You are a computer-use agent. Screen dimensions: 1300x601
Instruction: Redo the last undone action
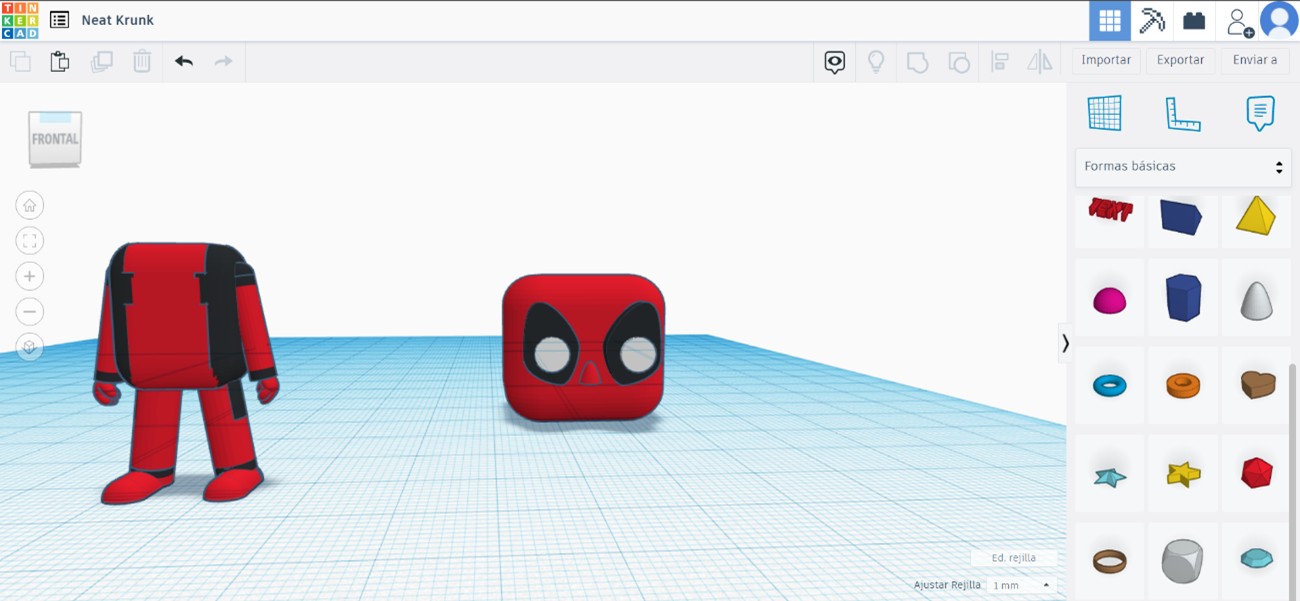pos(223,61)
